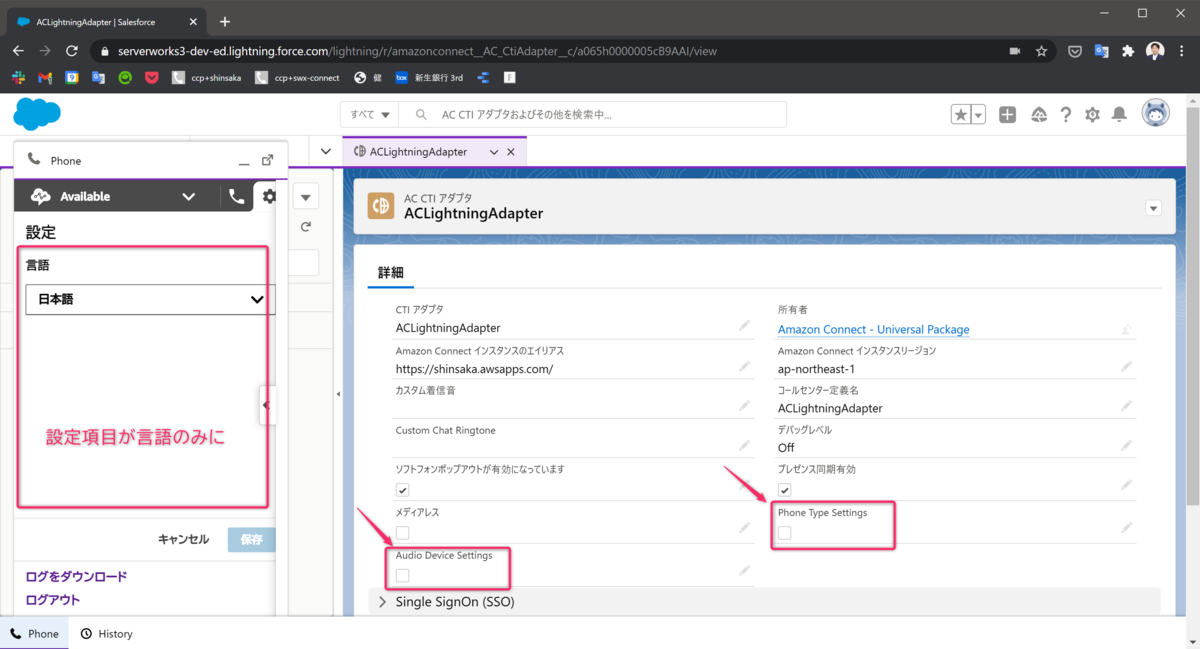The image size is (1200, 649).
Task: Open the Gmail bookmark icon
Action: [45, 77]
